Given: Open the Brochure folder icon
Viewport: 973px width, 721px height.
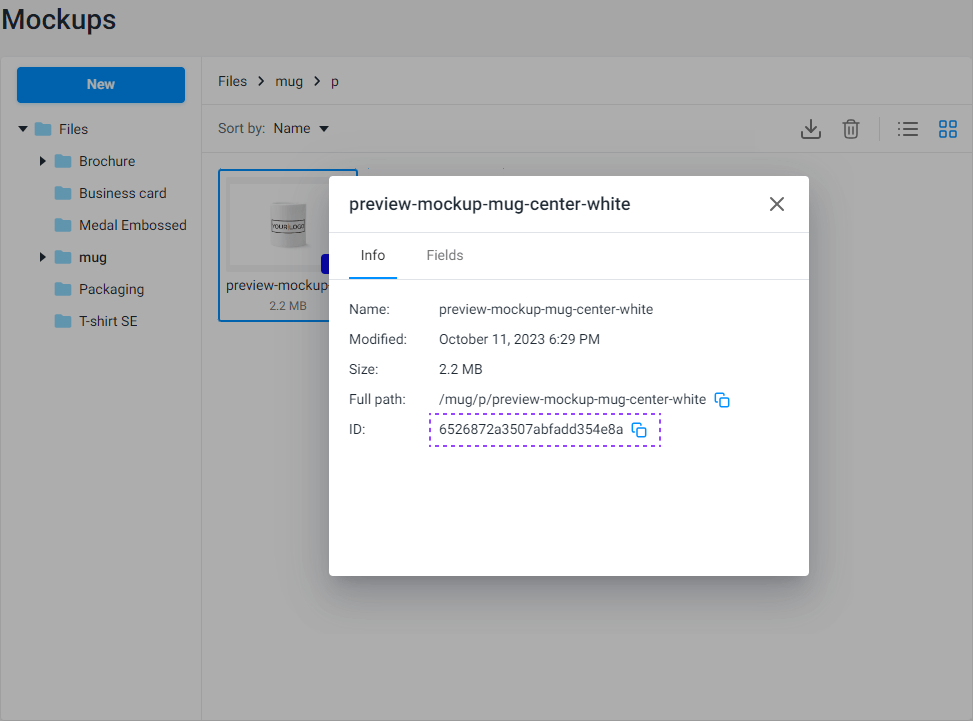Looking at the screenshot, I should point(63,161).
